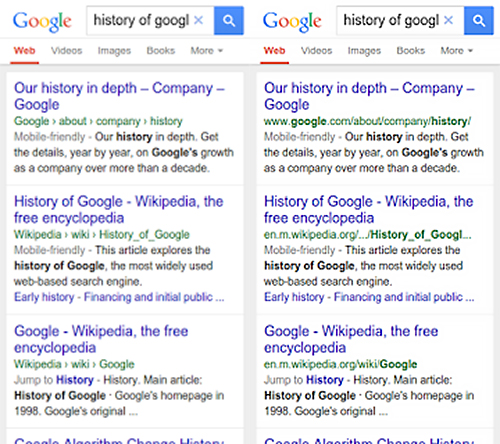
Task: Clear the left search box with X
Action: [199, 20]
